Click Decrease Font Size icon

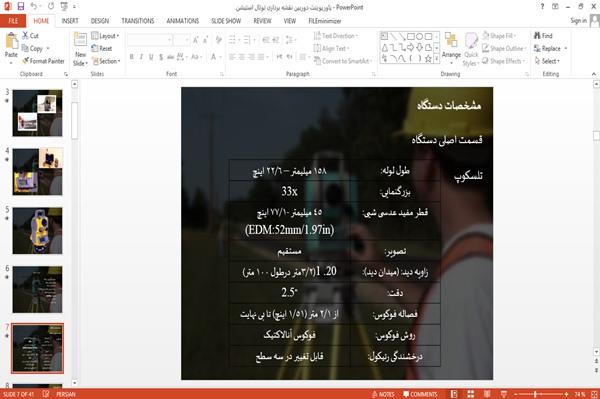click(205, 39)
